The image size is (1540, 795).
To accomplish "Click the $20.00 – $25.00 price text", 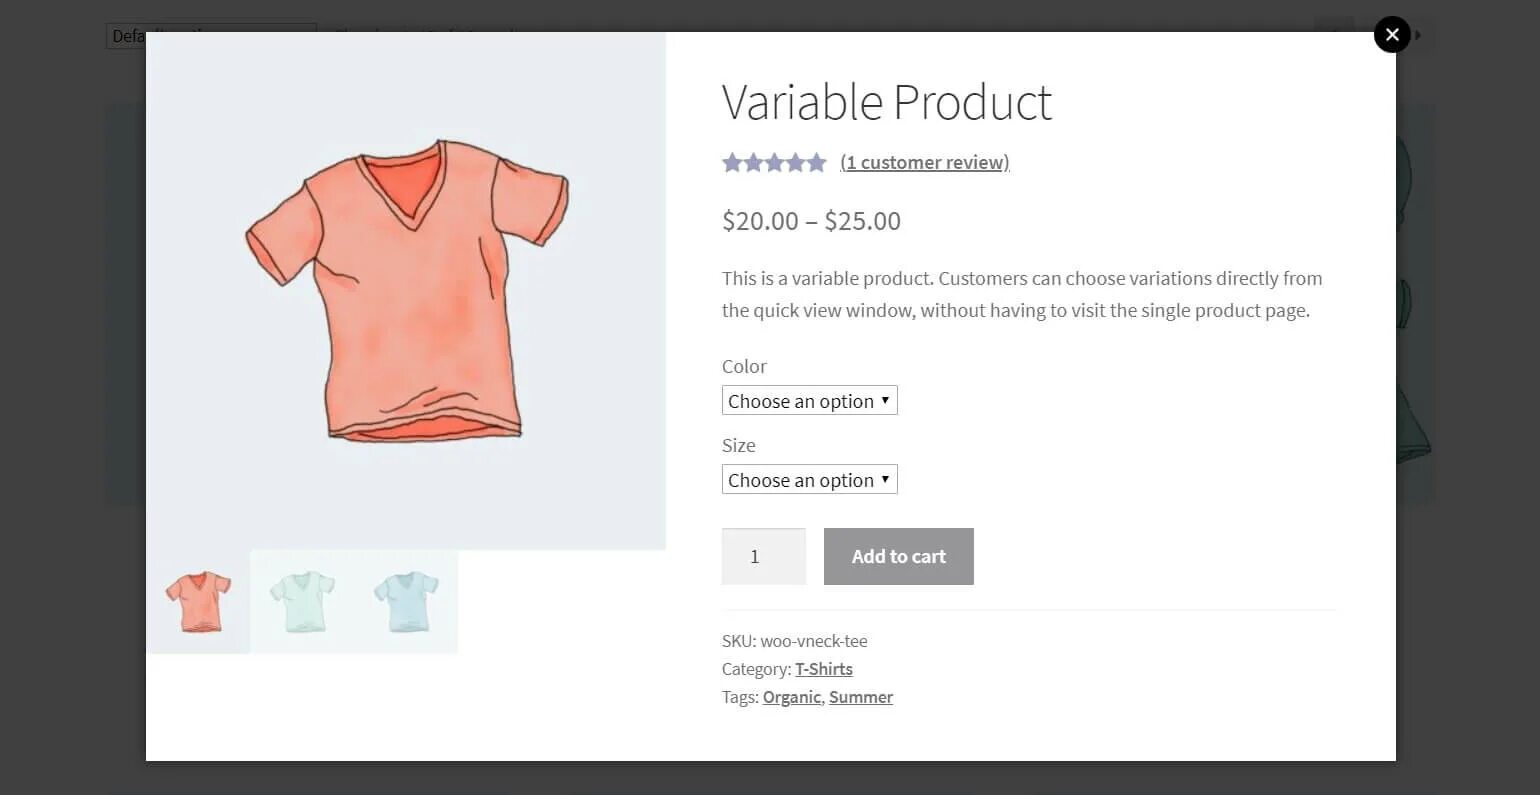I will [x=811, y=221].
